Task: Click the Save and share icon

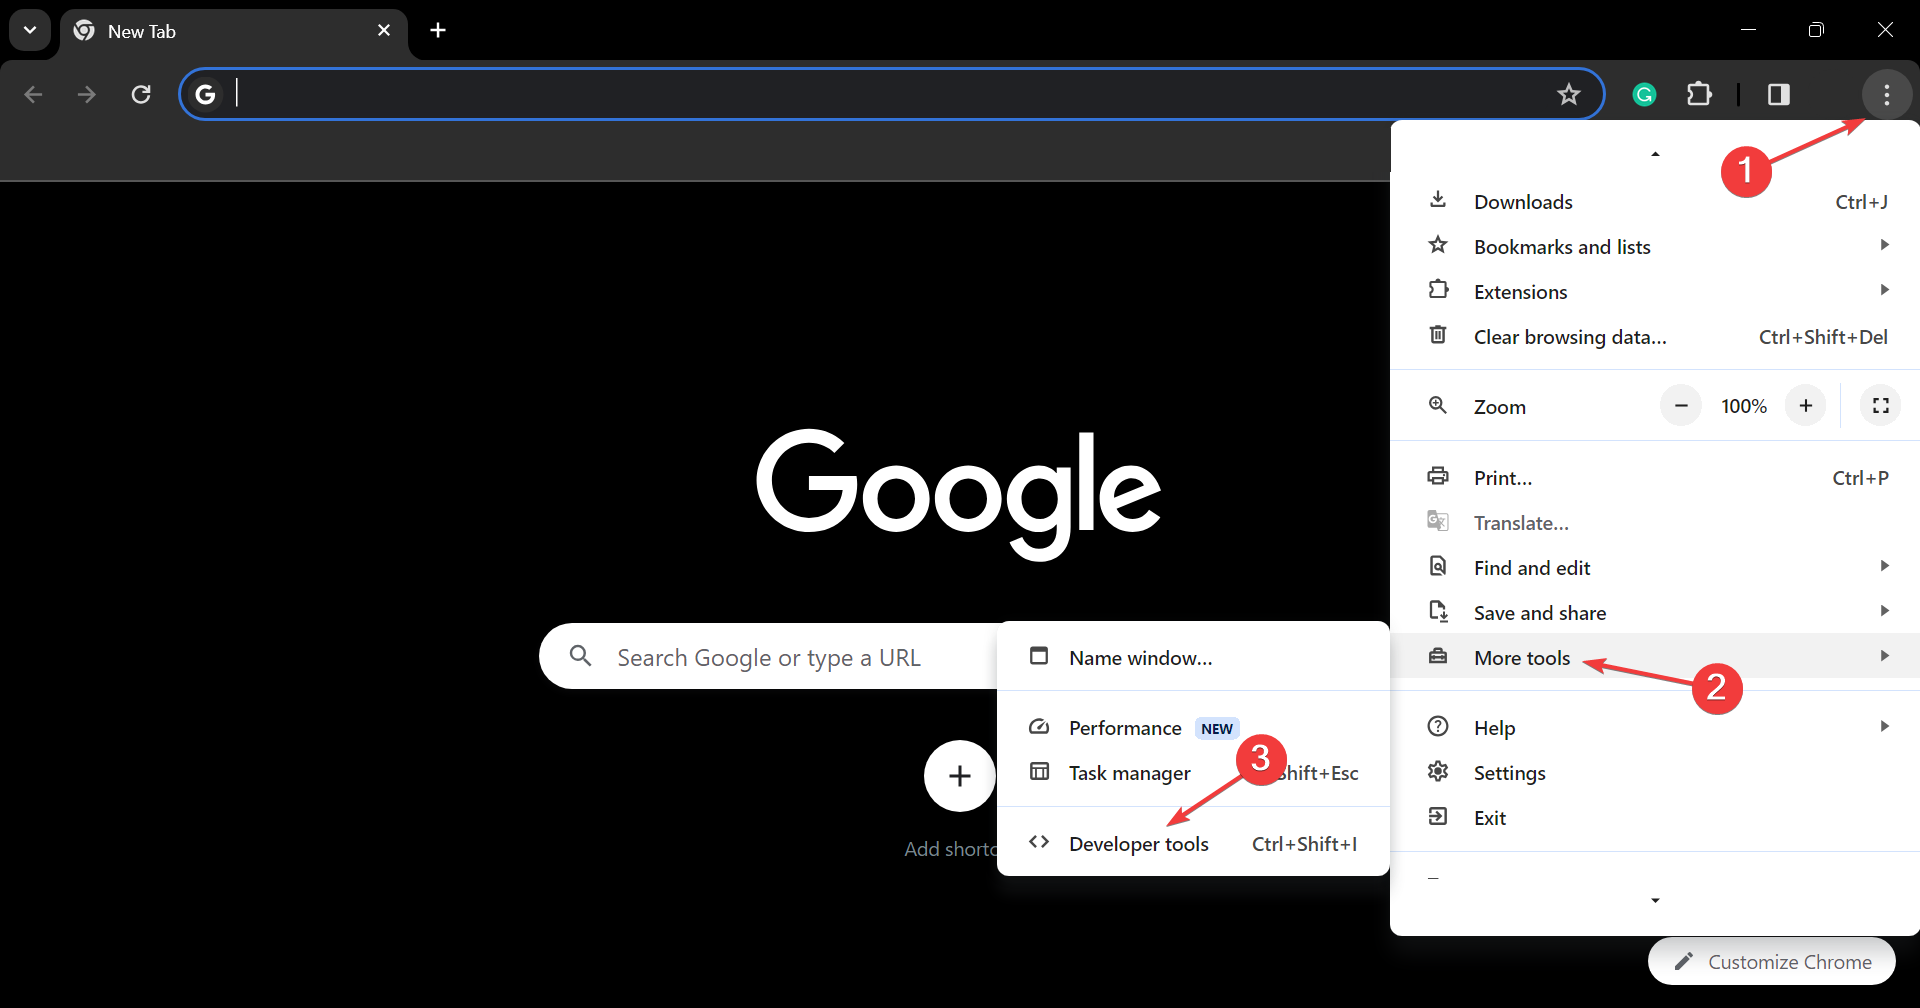Action: click(1438, 611)
